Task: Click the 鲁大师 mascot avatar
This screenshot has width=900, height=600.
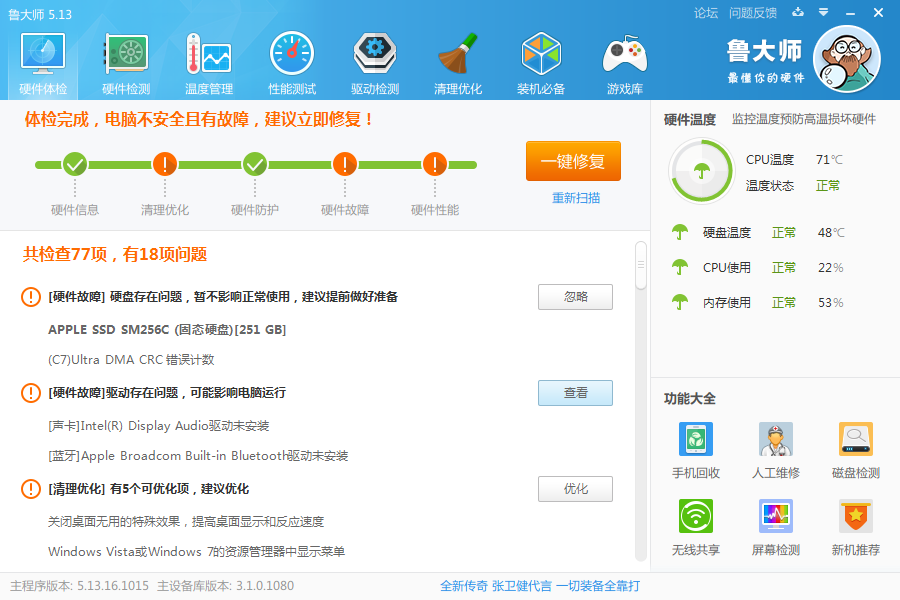Action: point(847,59)
